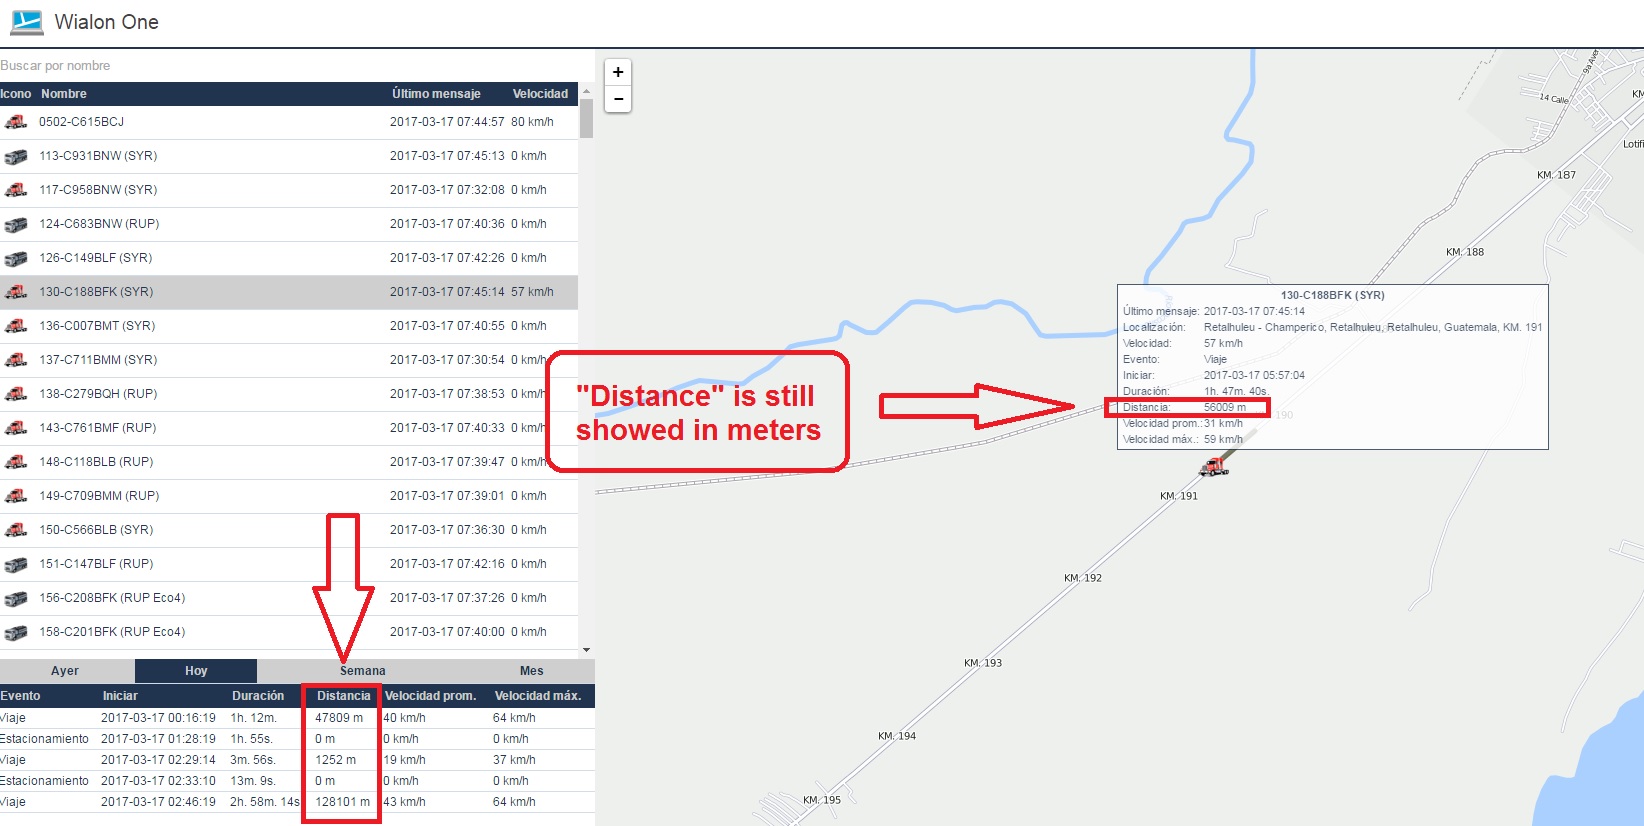
Task: Zoom in the map with plus button
Action: [x=618, y=72]
